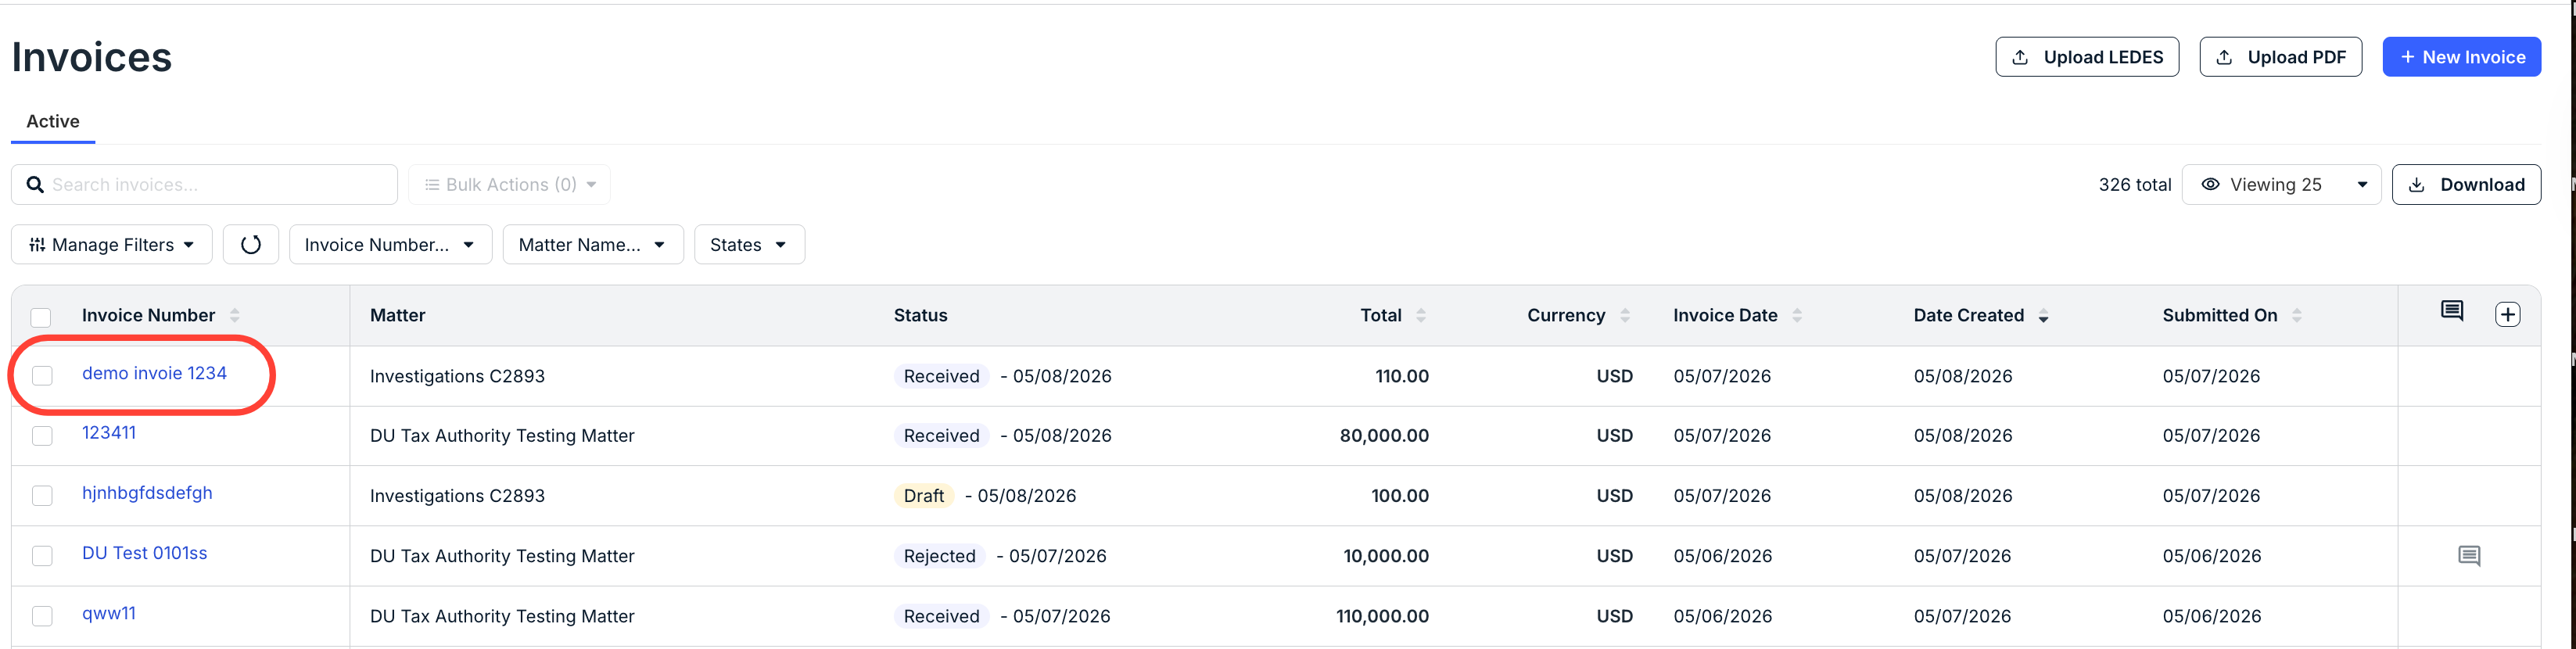The width and height of the screenshot is (2576, 649).
Task: Click the comments icon in table header
Action: pos(2452,311)
